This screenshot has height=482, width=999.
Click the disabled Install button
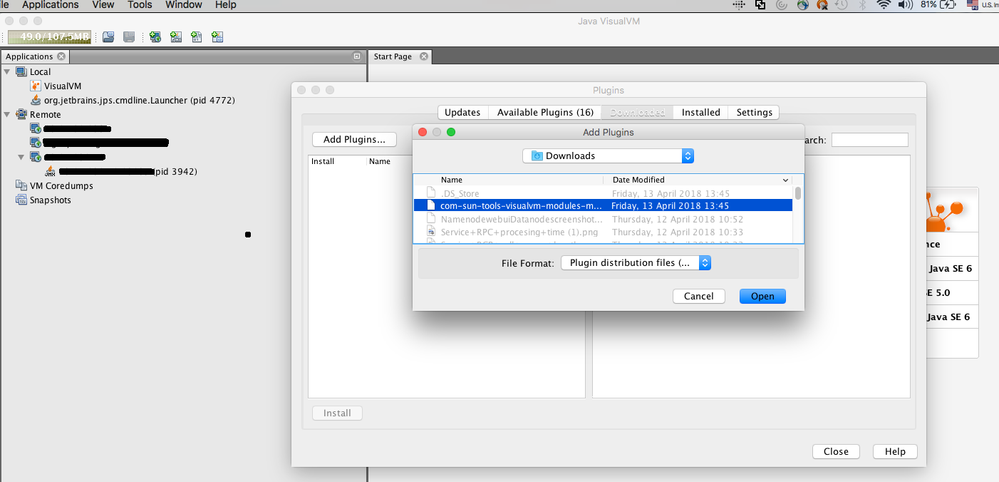tap(337, 413)
